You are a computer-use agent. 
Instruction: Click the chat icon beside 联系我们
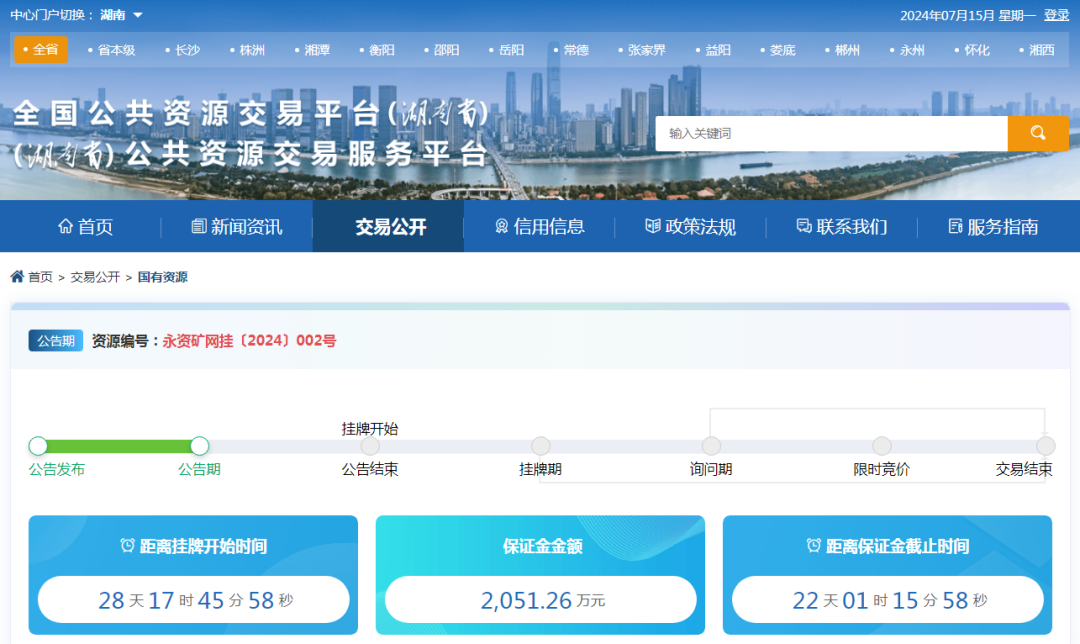tap(804, 227)
